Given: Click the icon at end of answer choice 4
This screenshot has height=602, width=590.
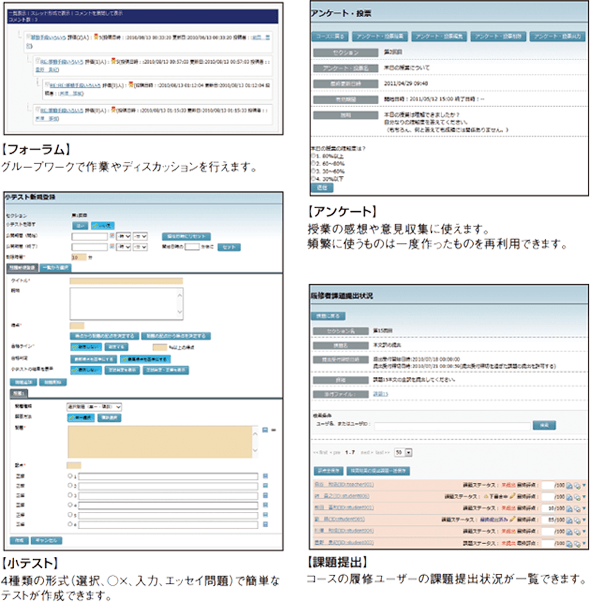Looking at the screenshot, I should (x=265, y=505).
